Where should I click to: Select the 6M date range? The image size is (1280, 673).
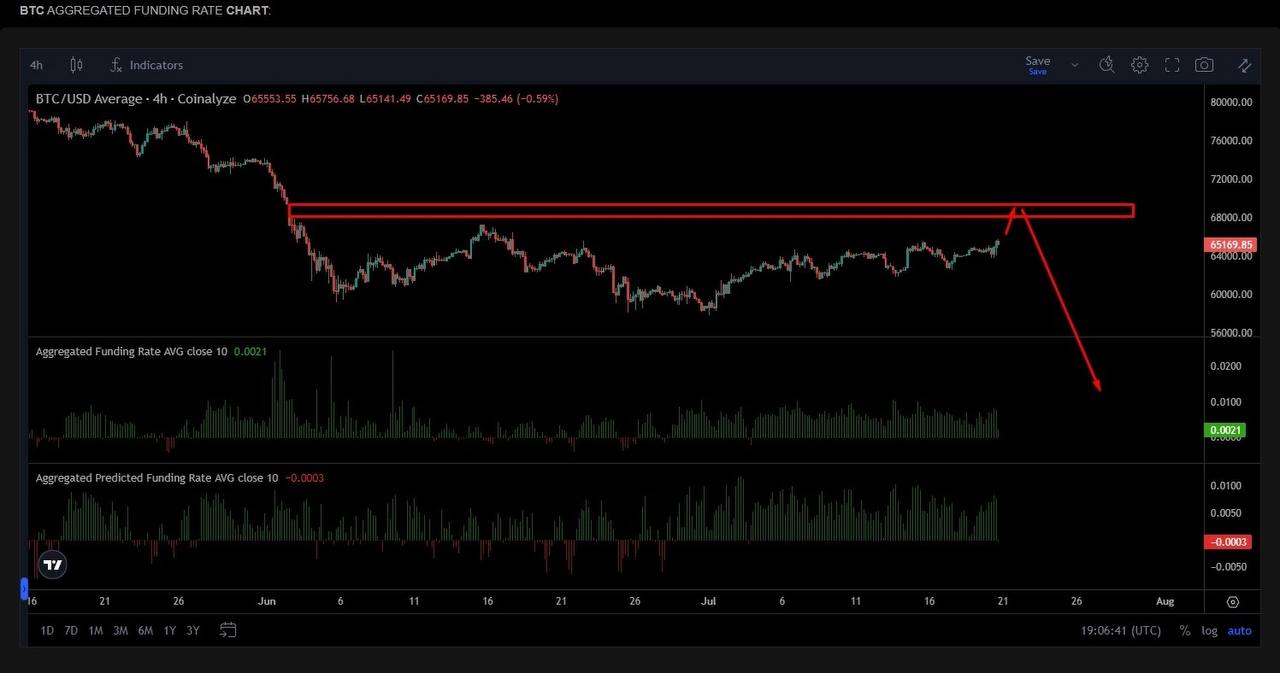click(x=145, y=631)
